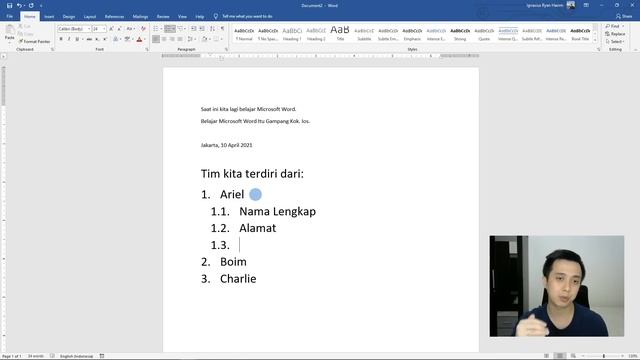Show paragraph marks
Image resolution: width=640 pixels, height=360 pixels.
click(222, 29)
